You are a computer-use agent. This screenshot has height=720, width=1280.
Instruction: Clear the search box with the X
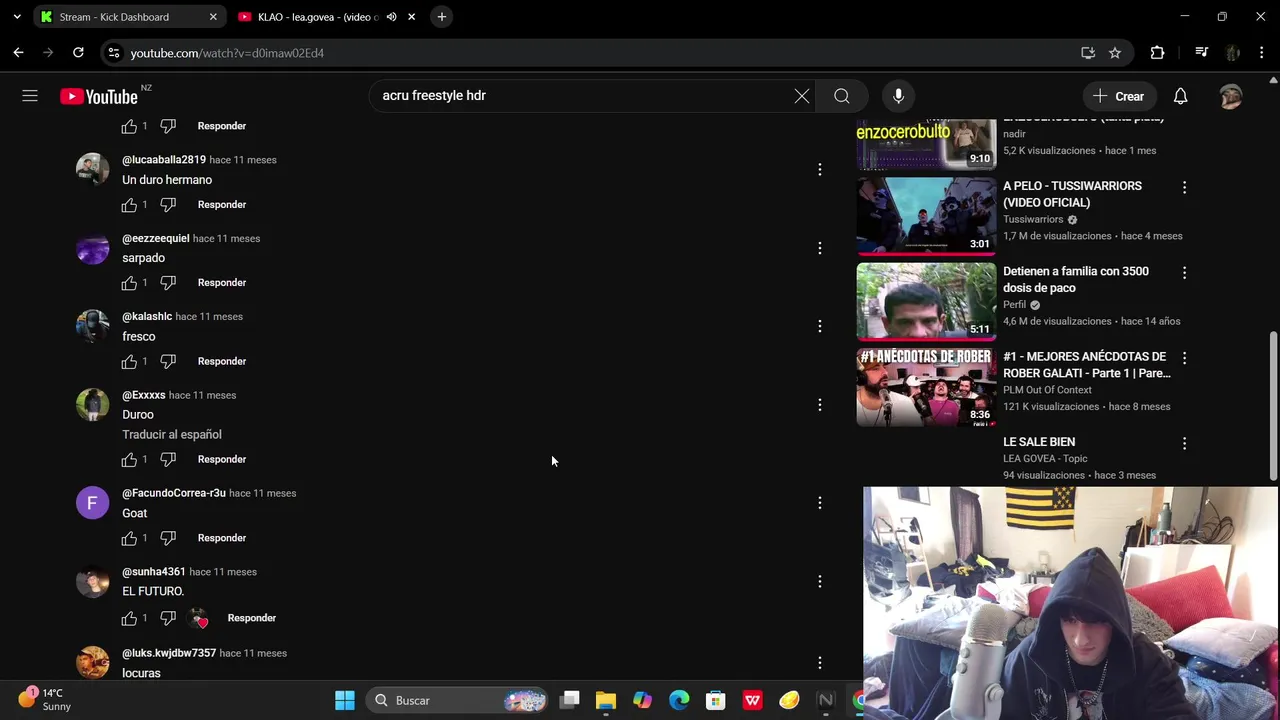pos(802,96)
